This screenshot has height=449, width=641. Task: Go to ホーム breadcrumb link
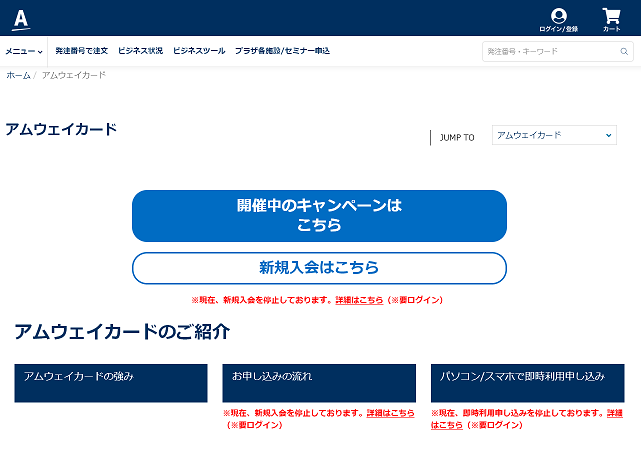point(18,75)
